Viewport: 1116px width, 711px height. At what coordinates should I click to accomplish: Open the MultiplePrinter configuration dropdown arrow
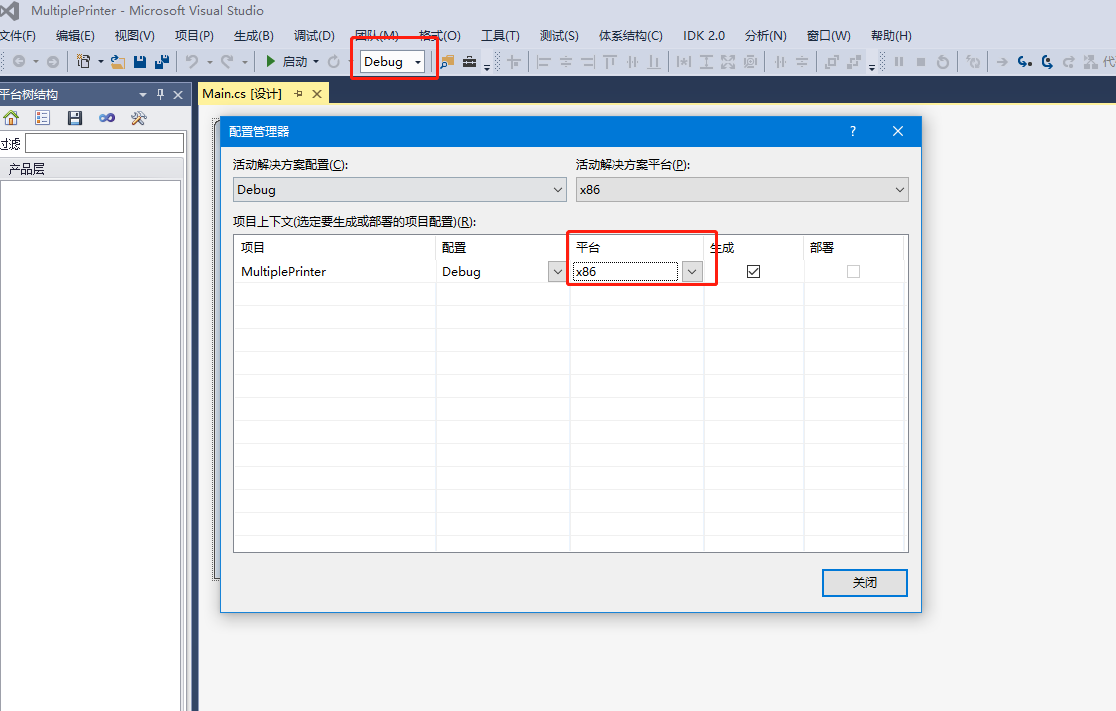click(557, 271)
